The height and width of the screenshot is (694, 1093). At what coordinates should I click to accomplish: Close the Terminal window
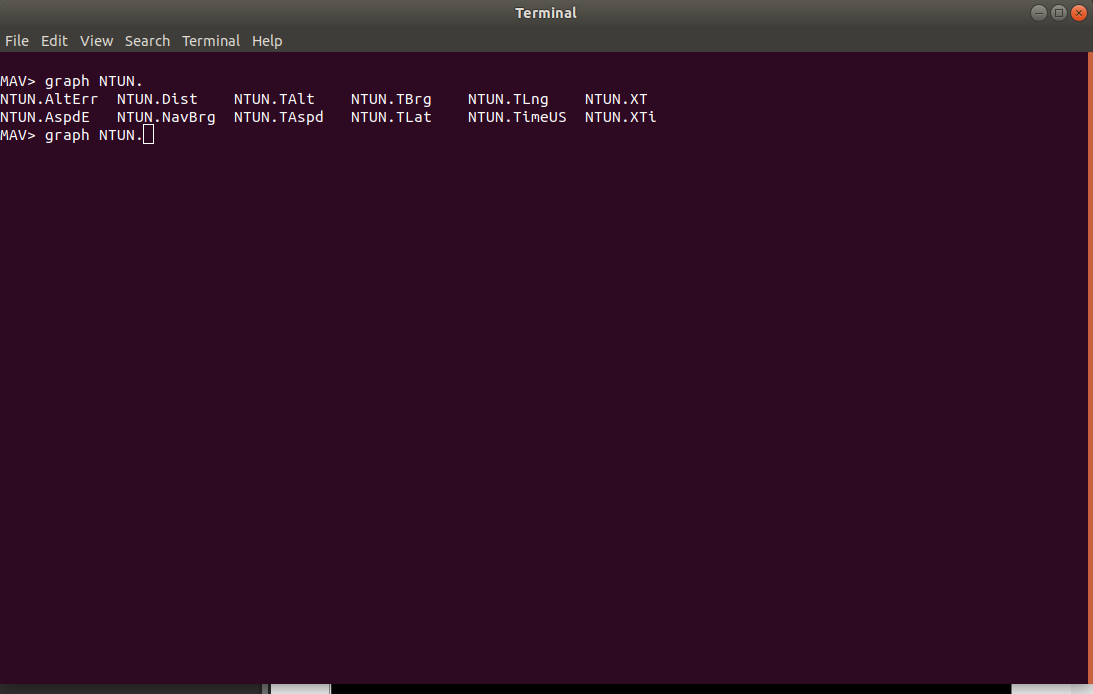coord(1079,13)
